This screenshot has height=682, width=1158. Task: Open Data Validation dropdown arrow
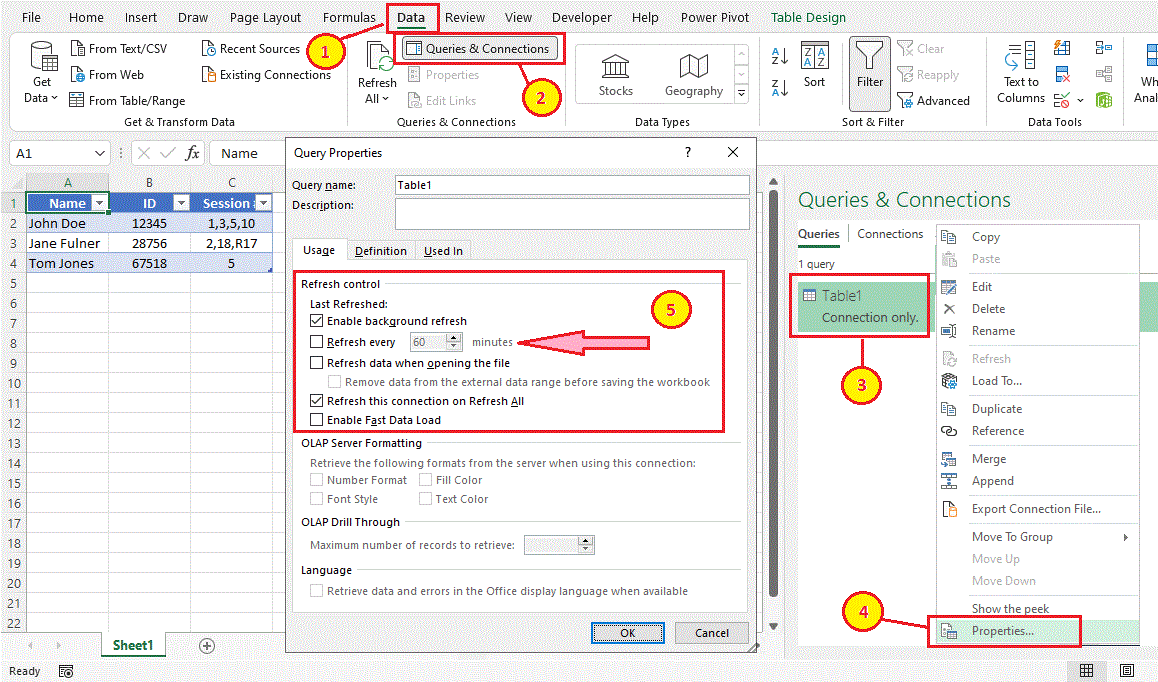pyautogui.click(x=1080, y=100)
